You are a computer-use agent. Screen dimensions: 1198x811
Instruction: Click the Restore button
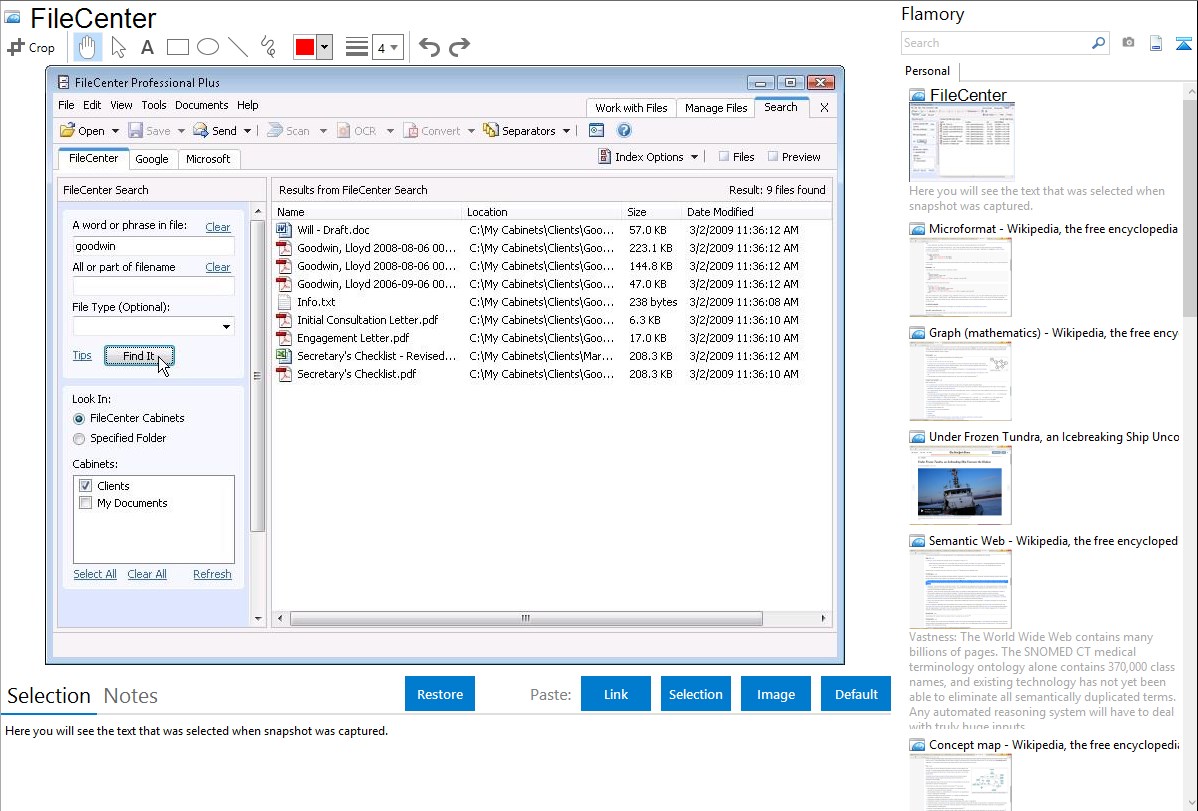click(440, 694)
